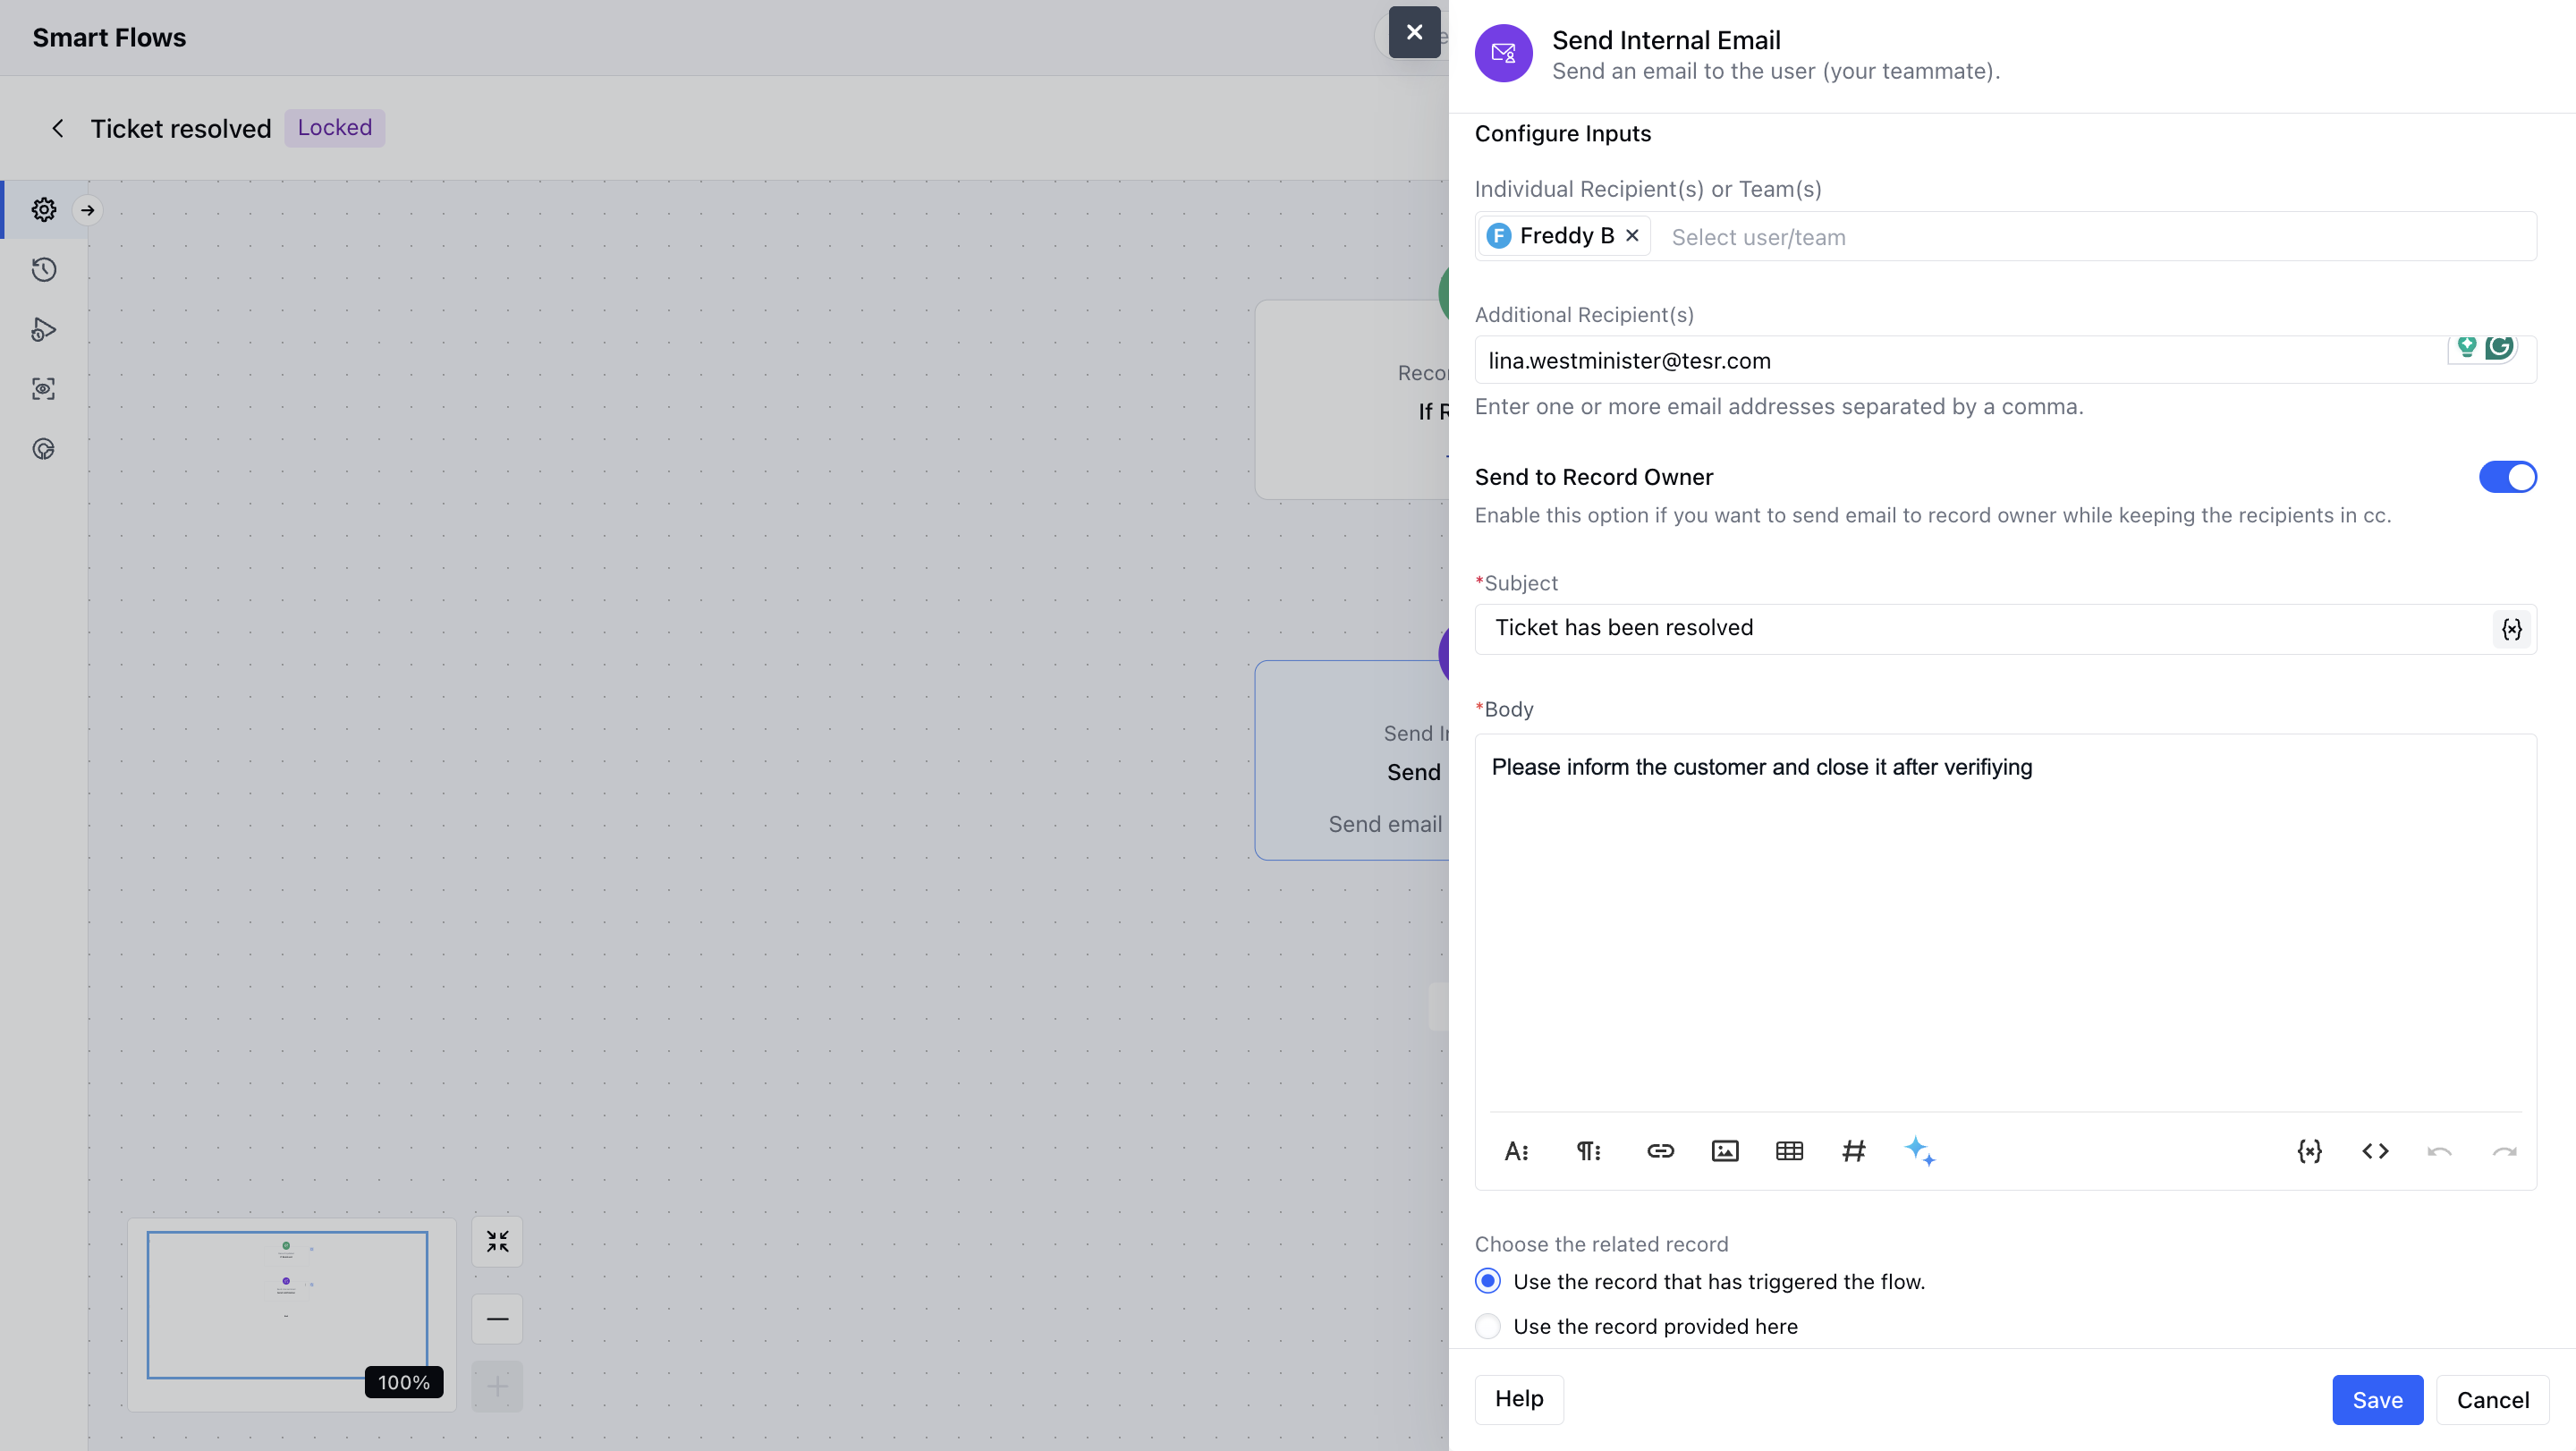The height and width of the screenshot is (1451, 2576).
Task: Select the Send Internal Email node on canvas
Action: click(1352, 760)
